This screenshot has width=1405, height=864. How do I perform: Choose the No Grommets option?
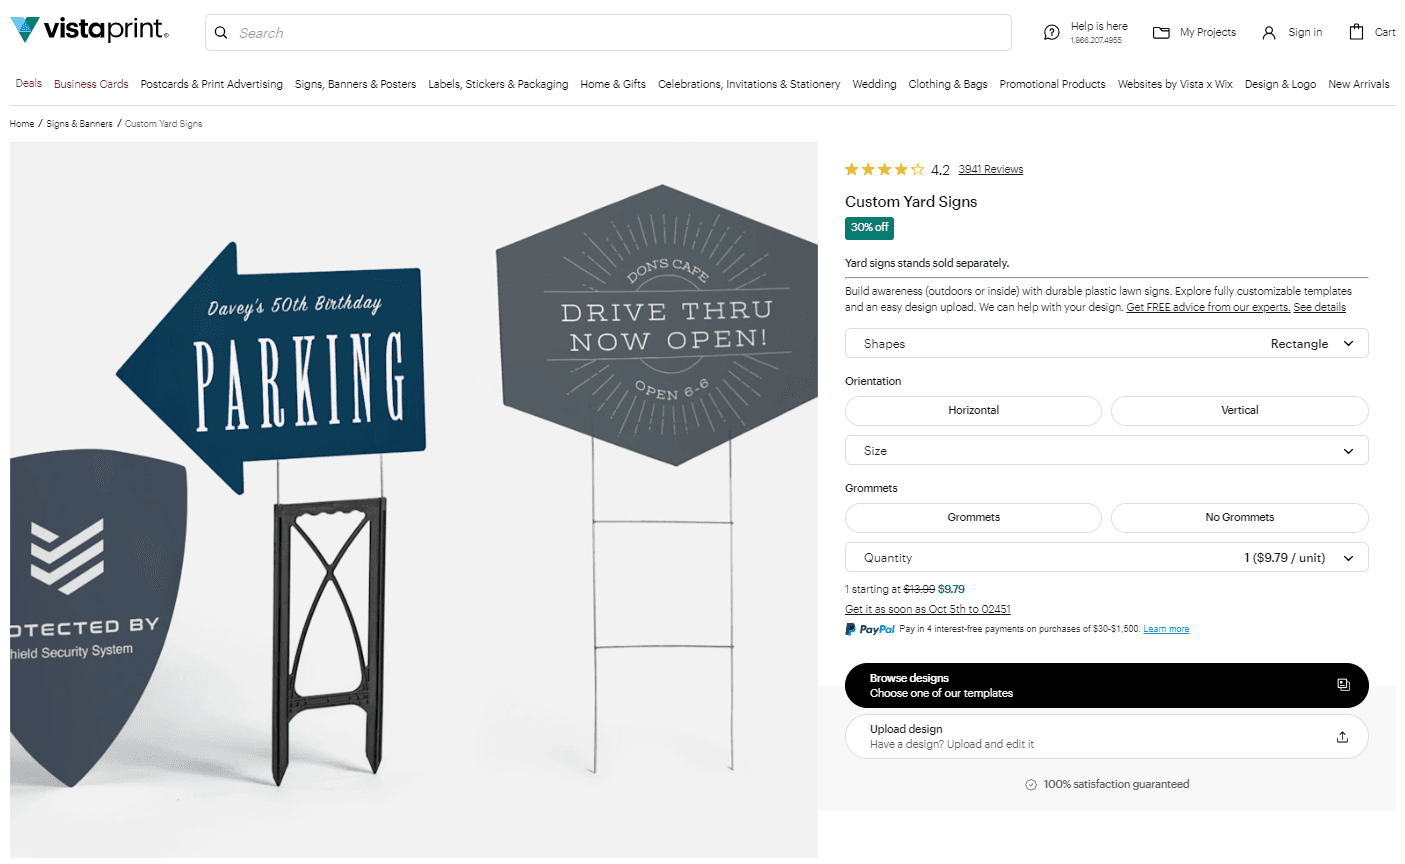coord(1239,518)
